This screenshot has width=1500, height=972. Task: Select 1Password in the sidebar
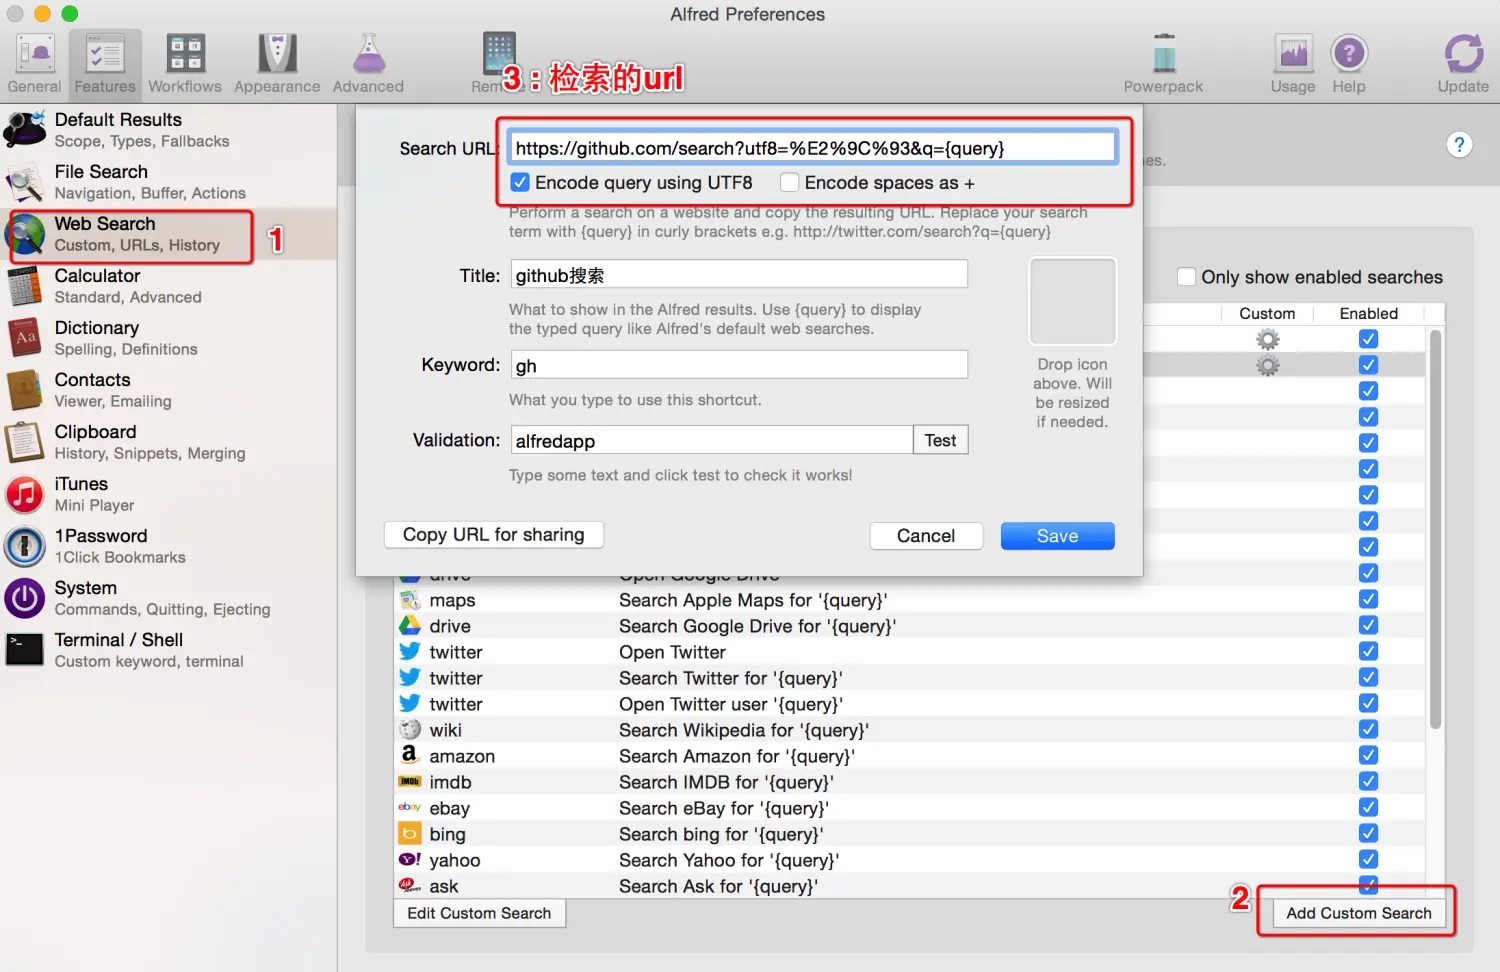[x=168, y=546]
